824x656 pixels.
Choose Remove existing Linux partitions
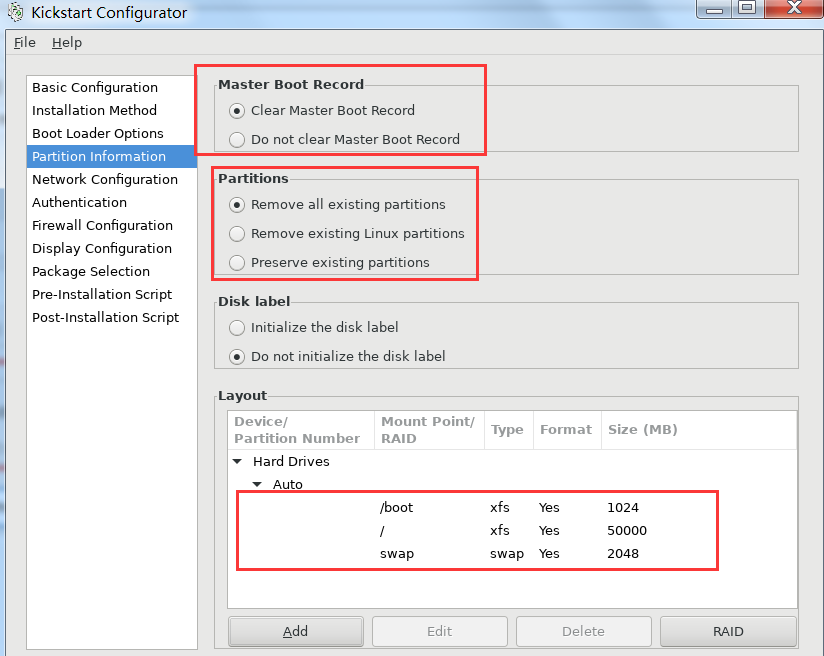(x=237, y=234)
